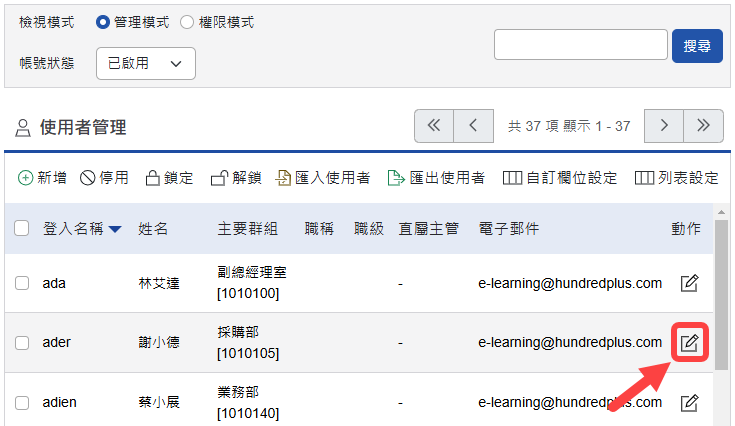Go to the last page of results

(x=703, y=126)
